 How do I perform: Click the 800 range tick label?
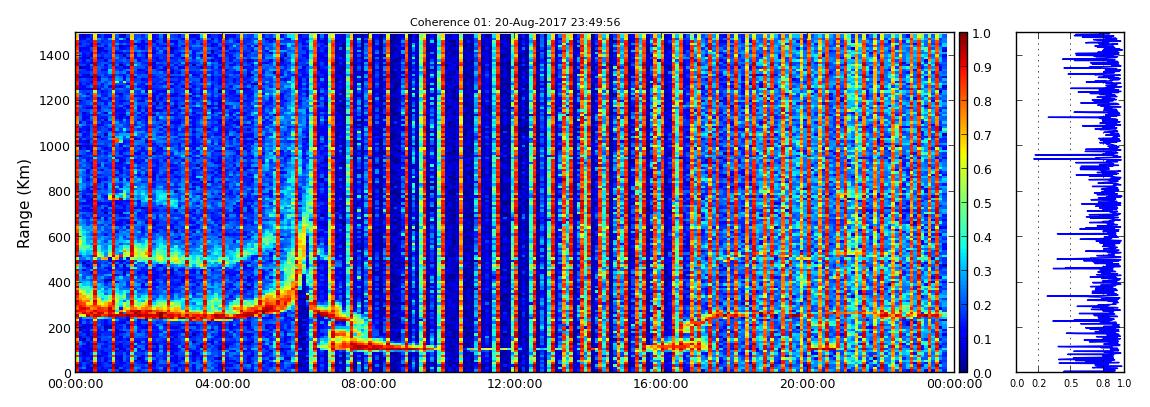point(58,191)
